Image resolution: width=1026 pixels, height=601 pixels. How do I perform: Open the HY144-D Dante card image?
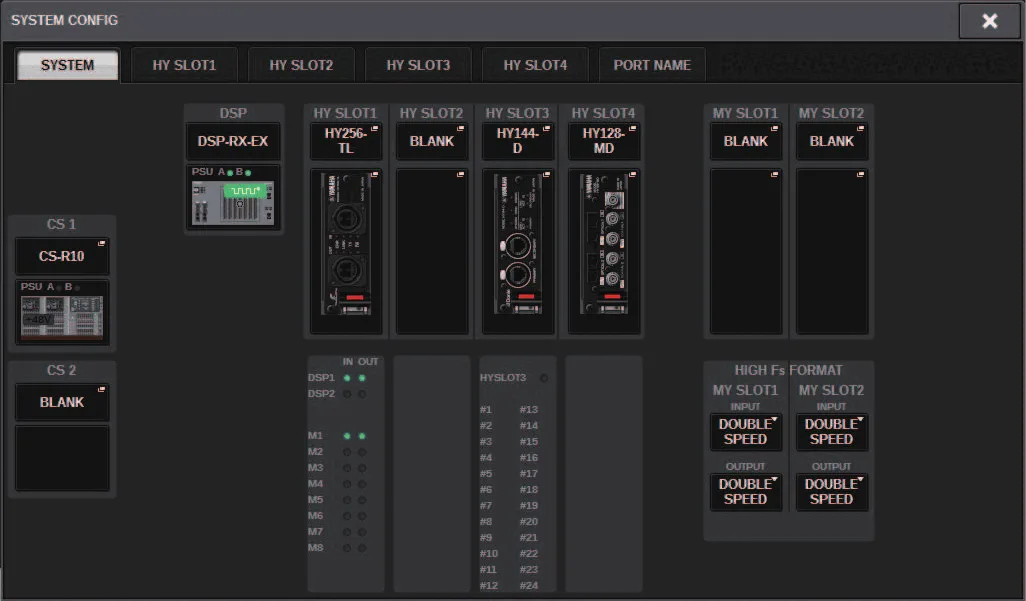pyautogui.click(x=518, y=251)
